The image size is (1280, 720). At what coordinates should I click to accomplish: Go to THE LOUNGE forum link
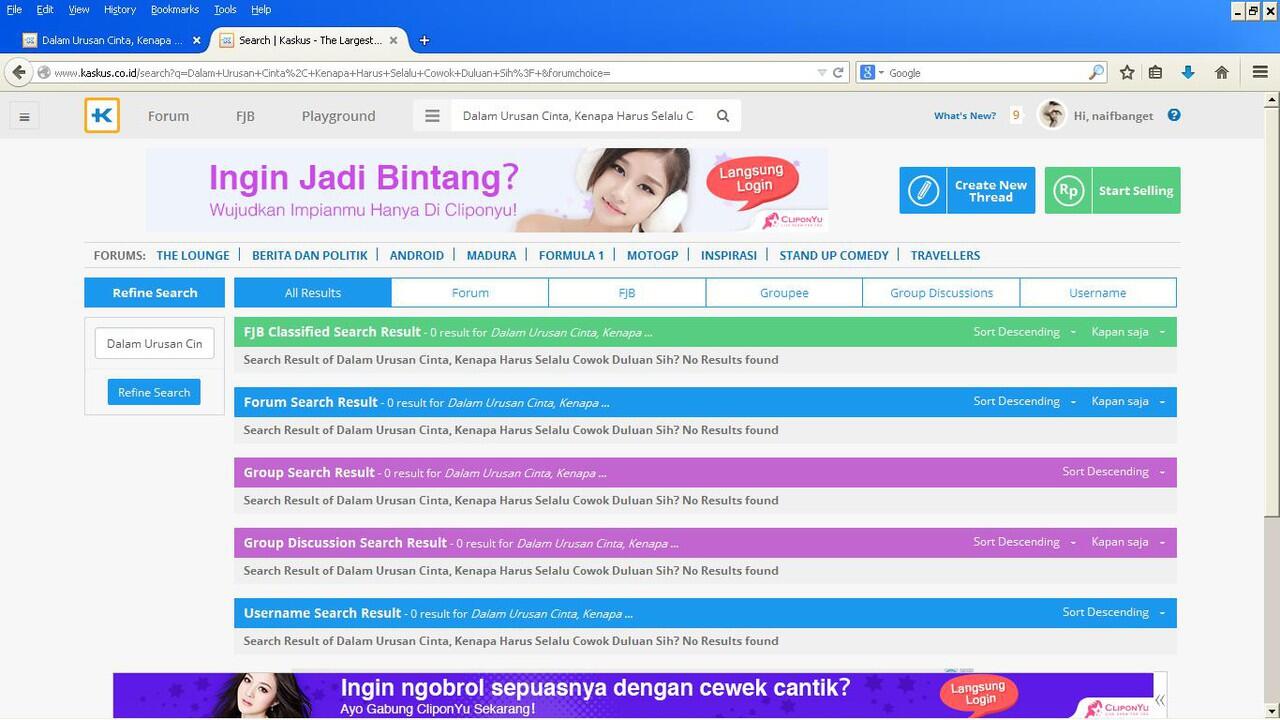pyautogui.click(x=193, y=255)
